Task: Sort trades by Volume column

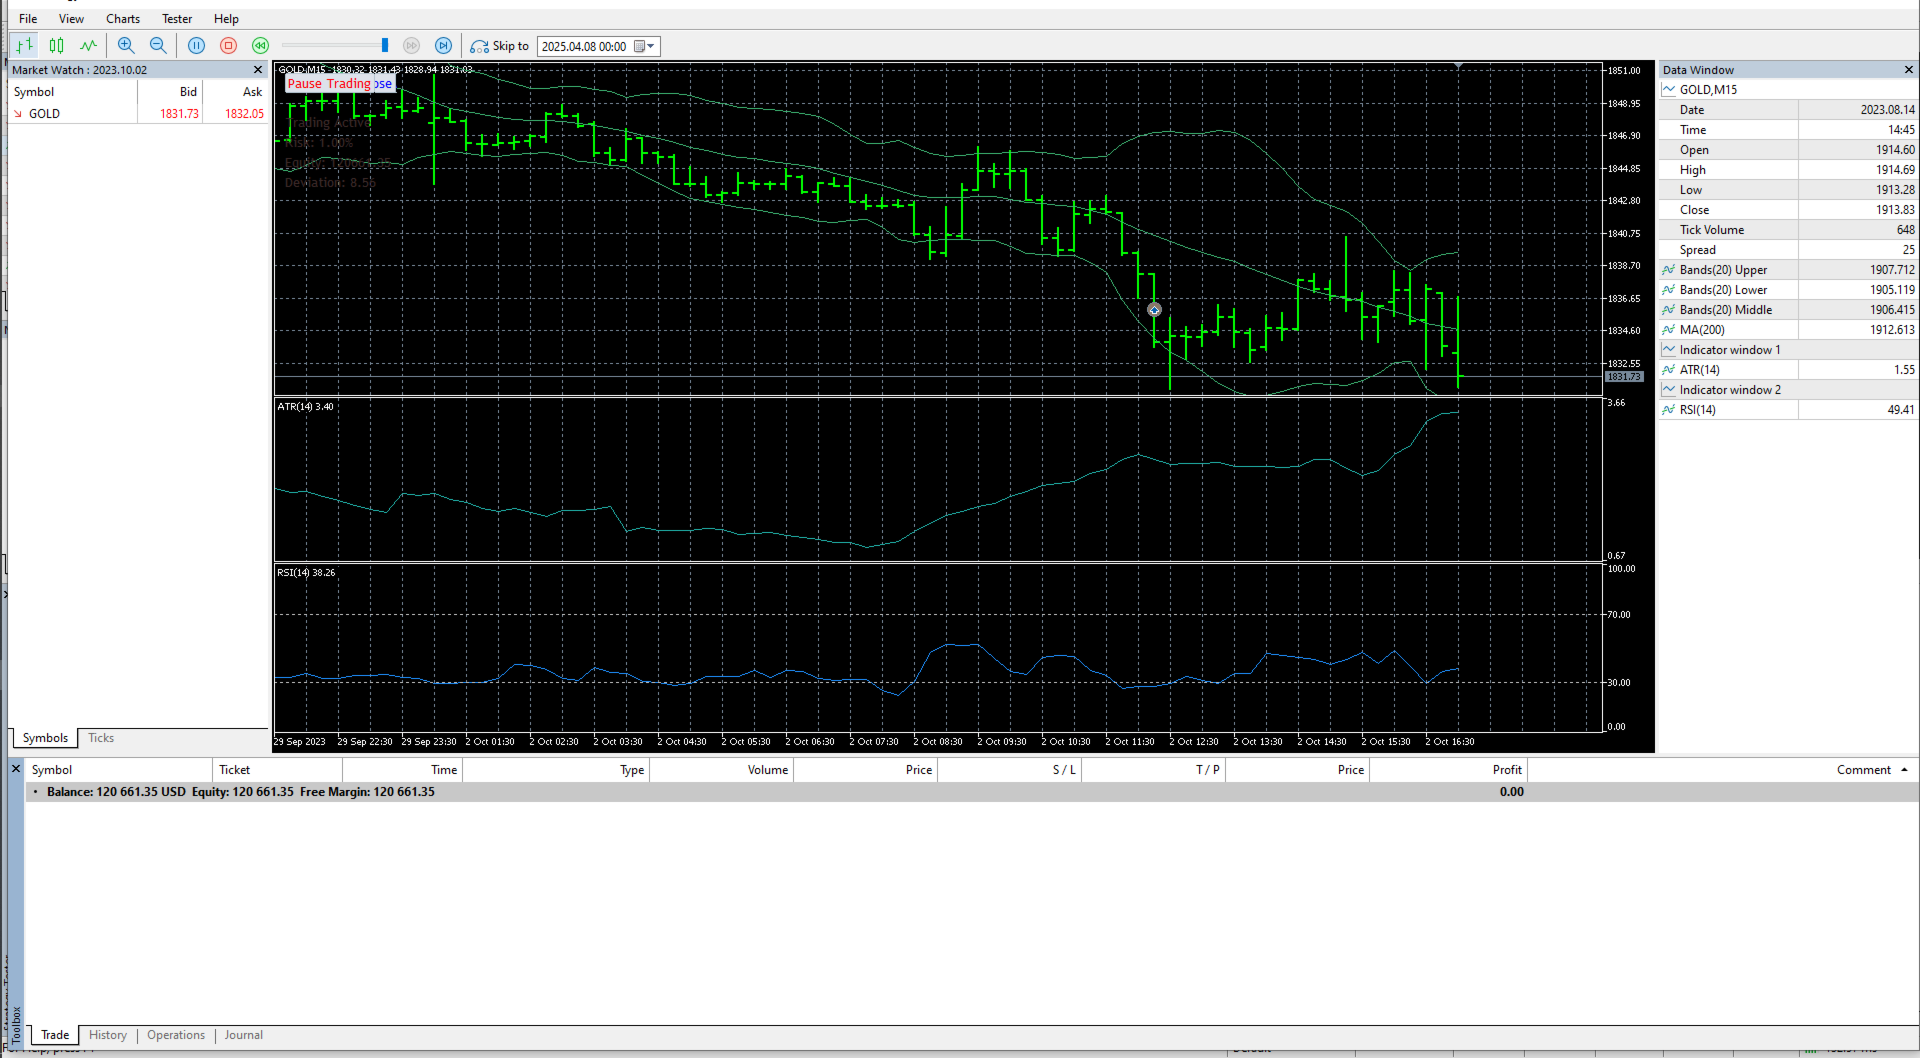Action: tap(722, 770)
